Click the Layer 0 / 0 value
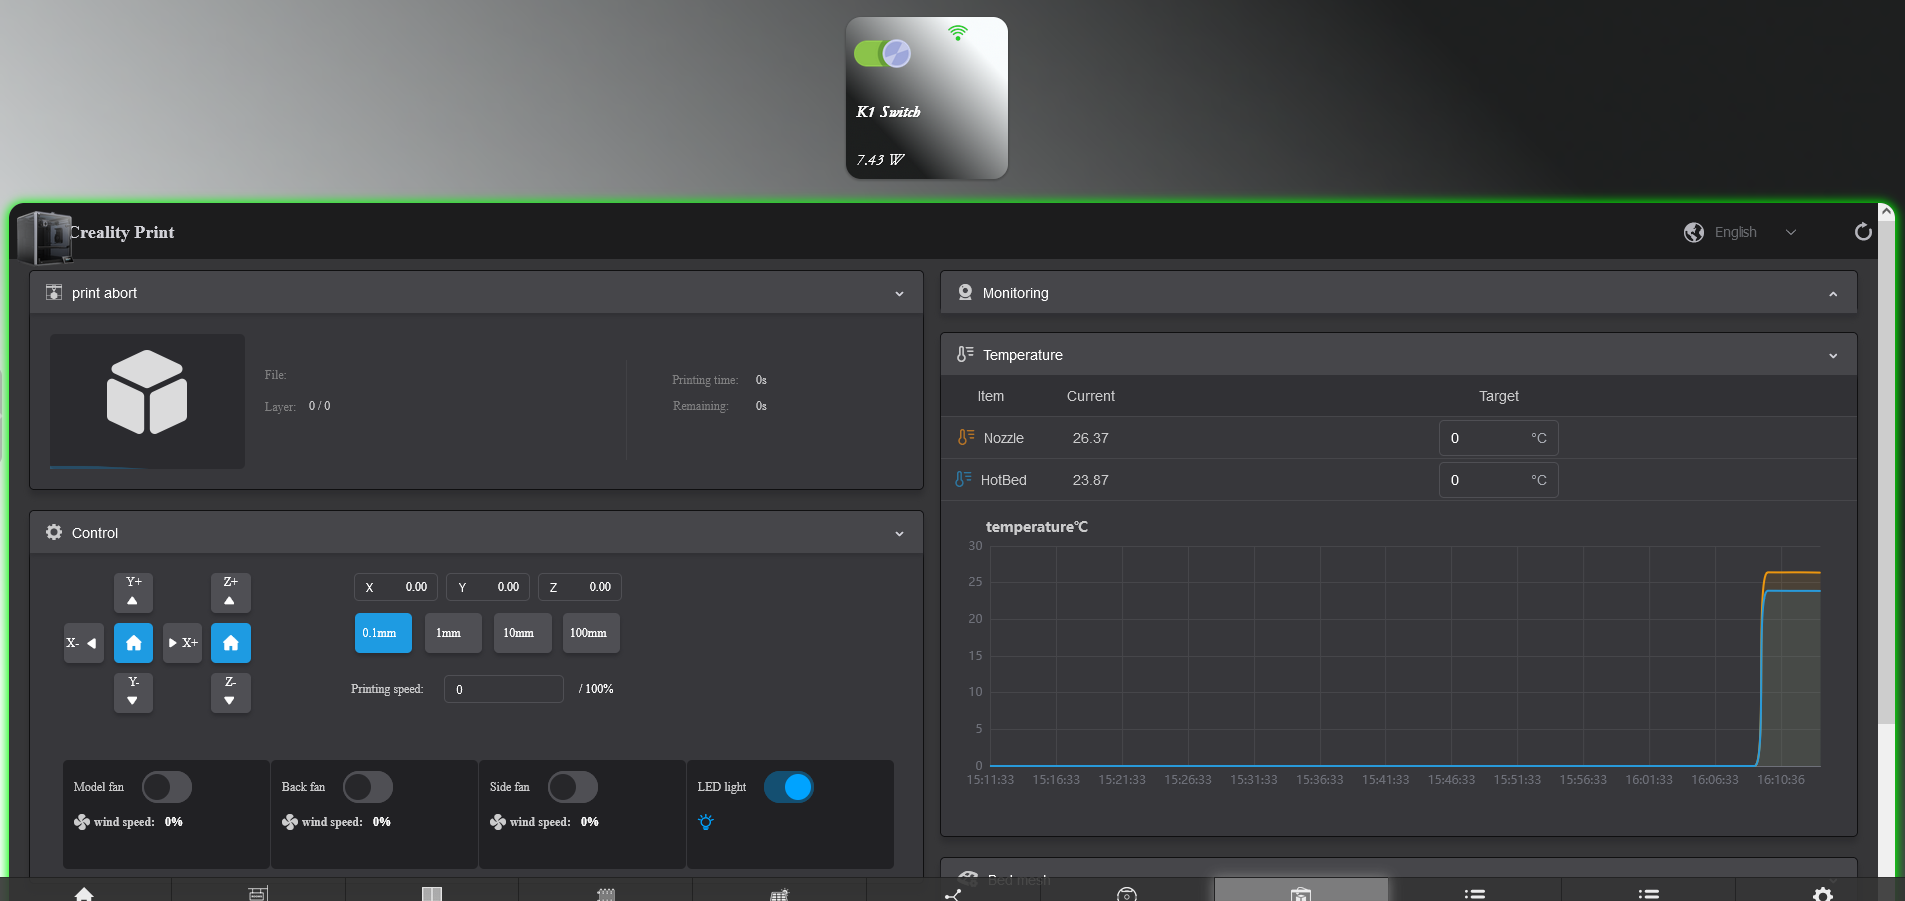This screenshot has width=1905, height=901. coord(319,406)
